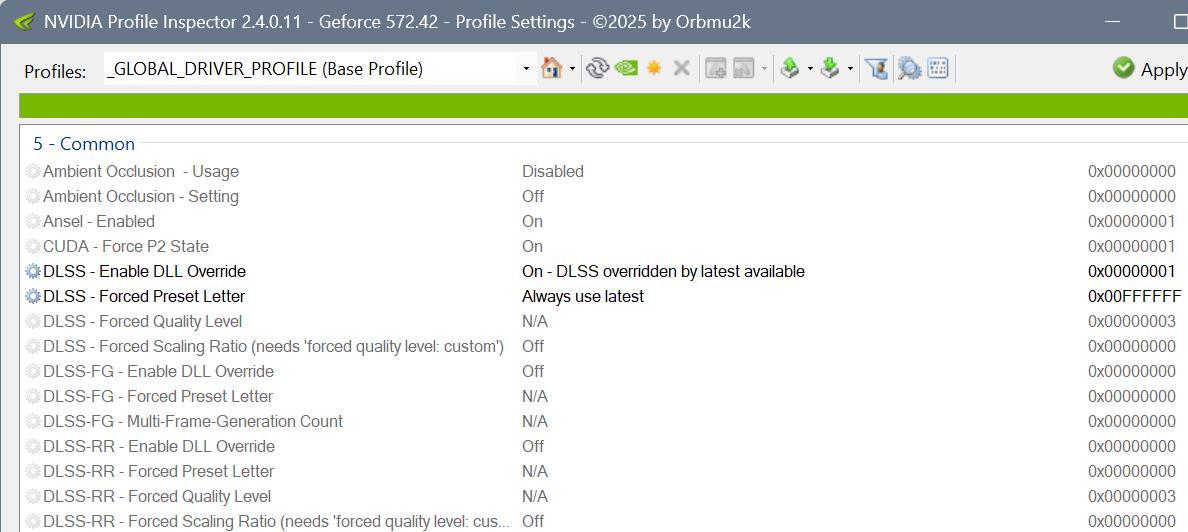
Task: Click the home icon for global profile
Action: point(550,68)
